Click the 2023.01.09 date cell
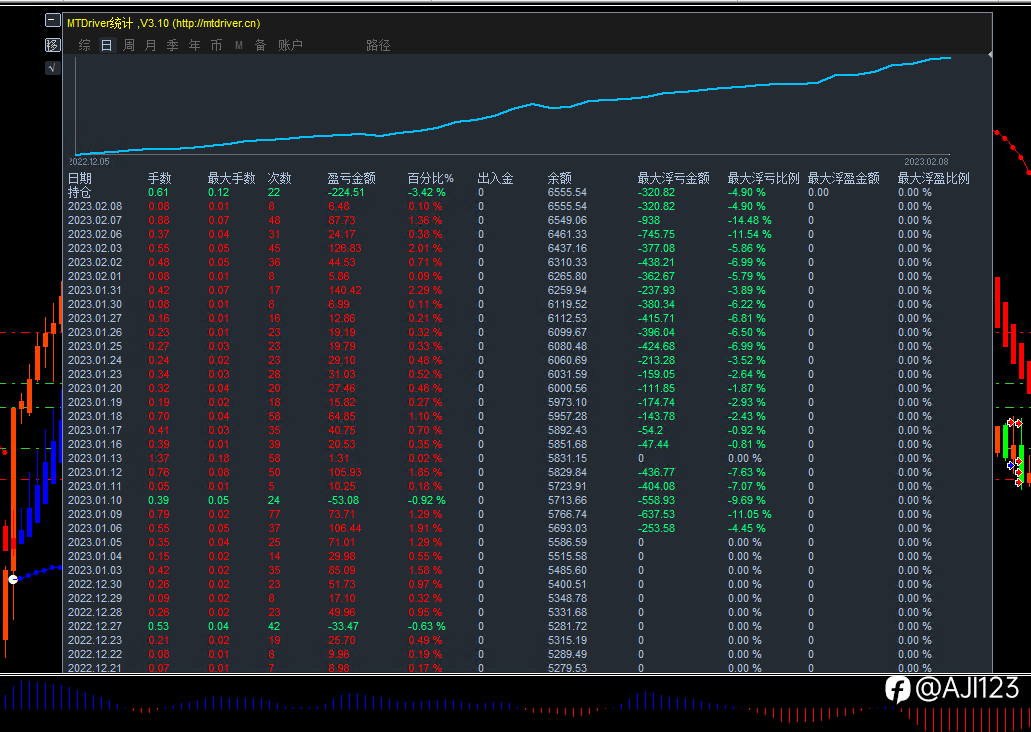Image resolution: width=1031 pixels, height=732 pixels. [x=95, y=514]
